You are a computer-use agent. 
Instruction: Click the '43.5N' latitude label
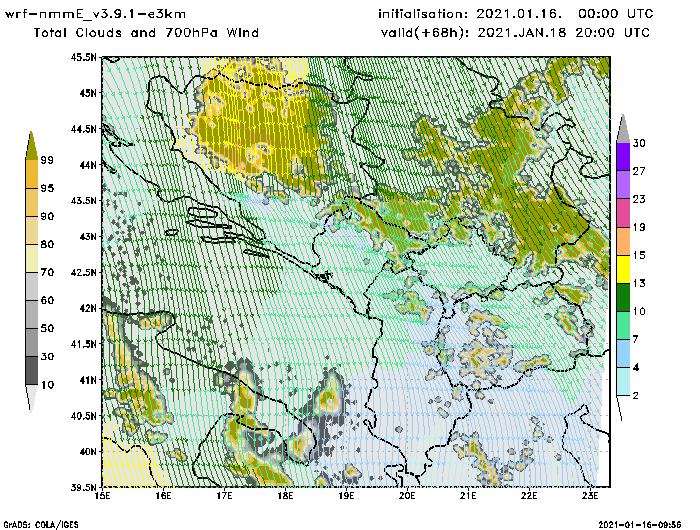(83, 201)
